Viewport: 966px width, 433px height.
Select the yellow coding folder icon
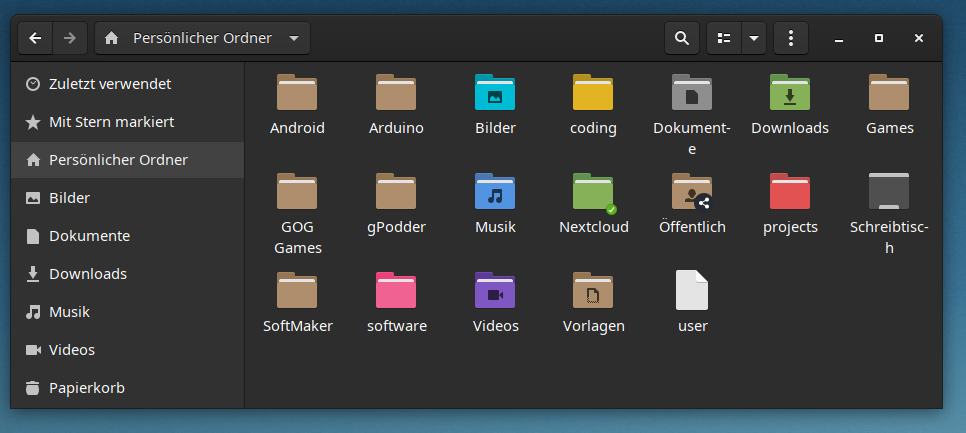(x=593, y=92)
